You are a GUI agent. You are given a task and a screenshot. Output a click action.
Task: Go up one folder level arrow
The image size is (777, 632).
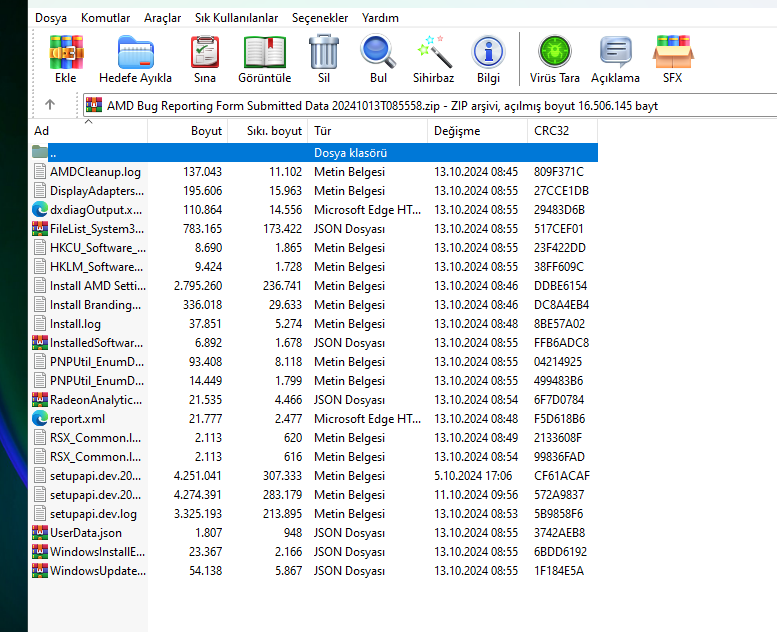50,105
